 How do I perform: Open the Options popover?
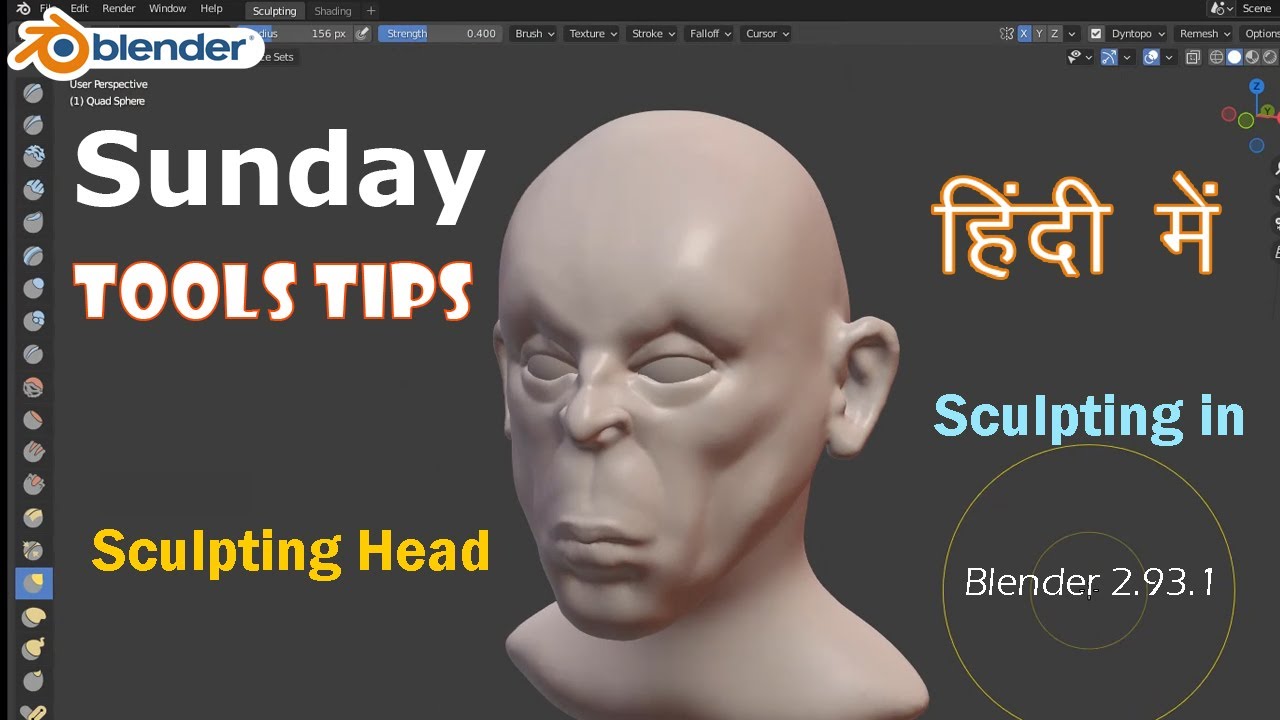pyautogui.click(x=1260, y=34)
